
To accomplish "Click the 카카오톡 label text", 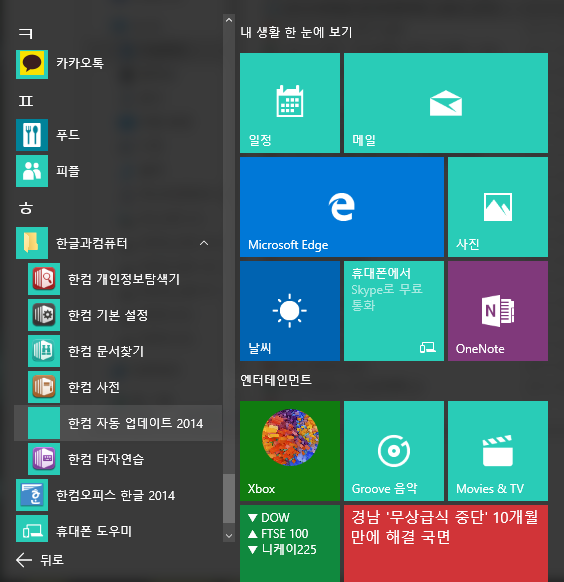I will coord(80,63).
